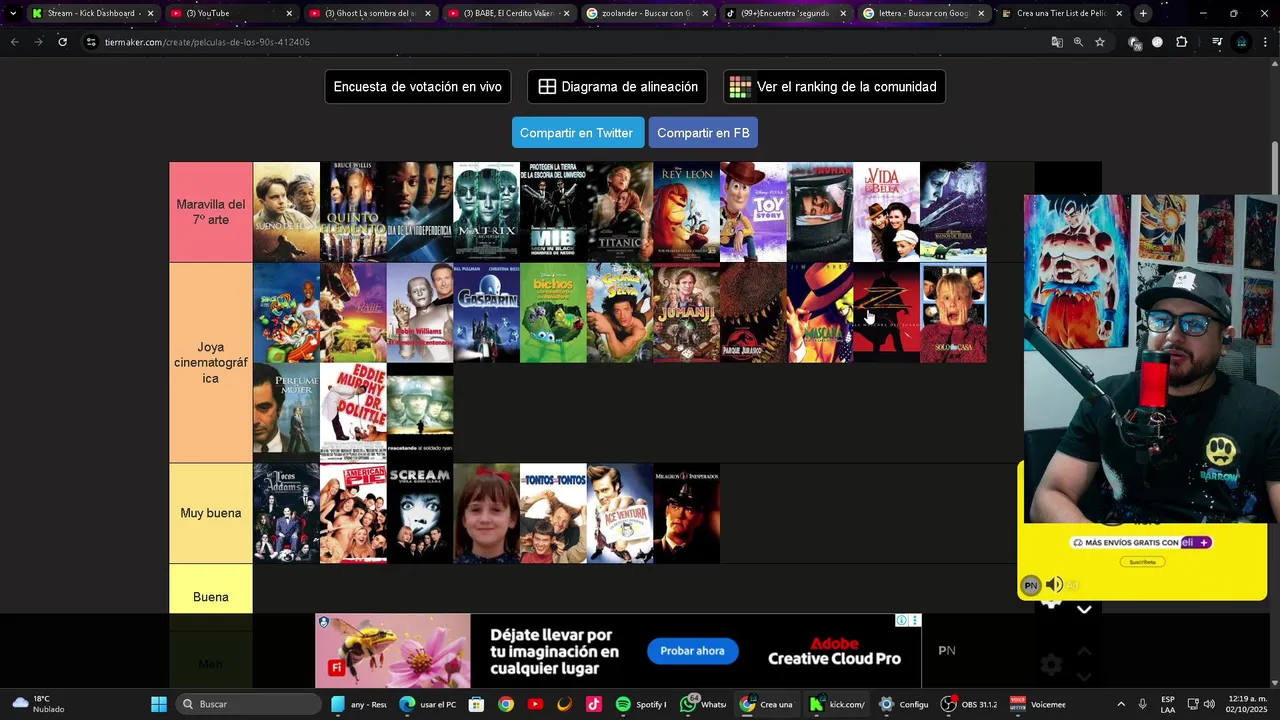Click the taskbar Buscar search box
Image resolution: width=1280 pixels, height=720 pixels.
pyautogui.click(x=250, y=704)
